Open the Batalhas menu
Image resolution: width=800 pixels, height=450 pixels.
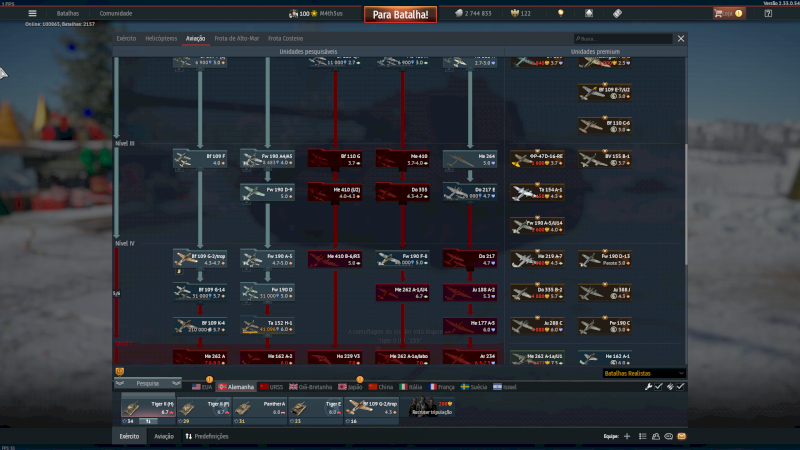68,13
